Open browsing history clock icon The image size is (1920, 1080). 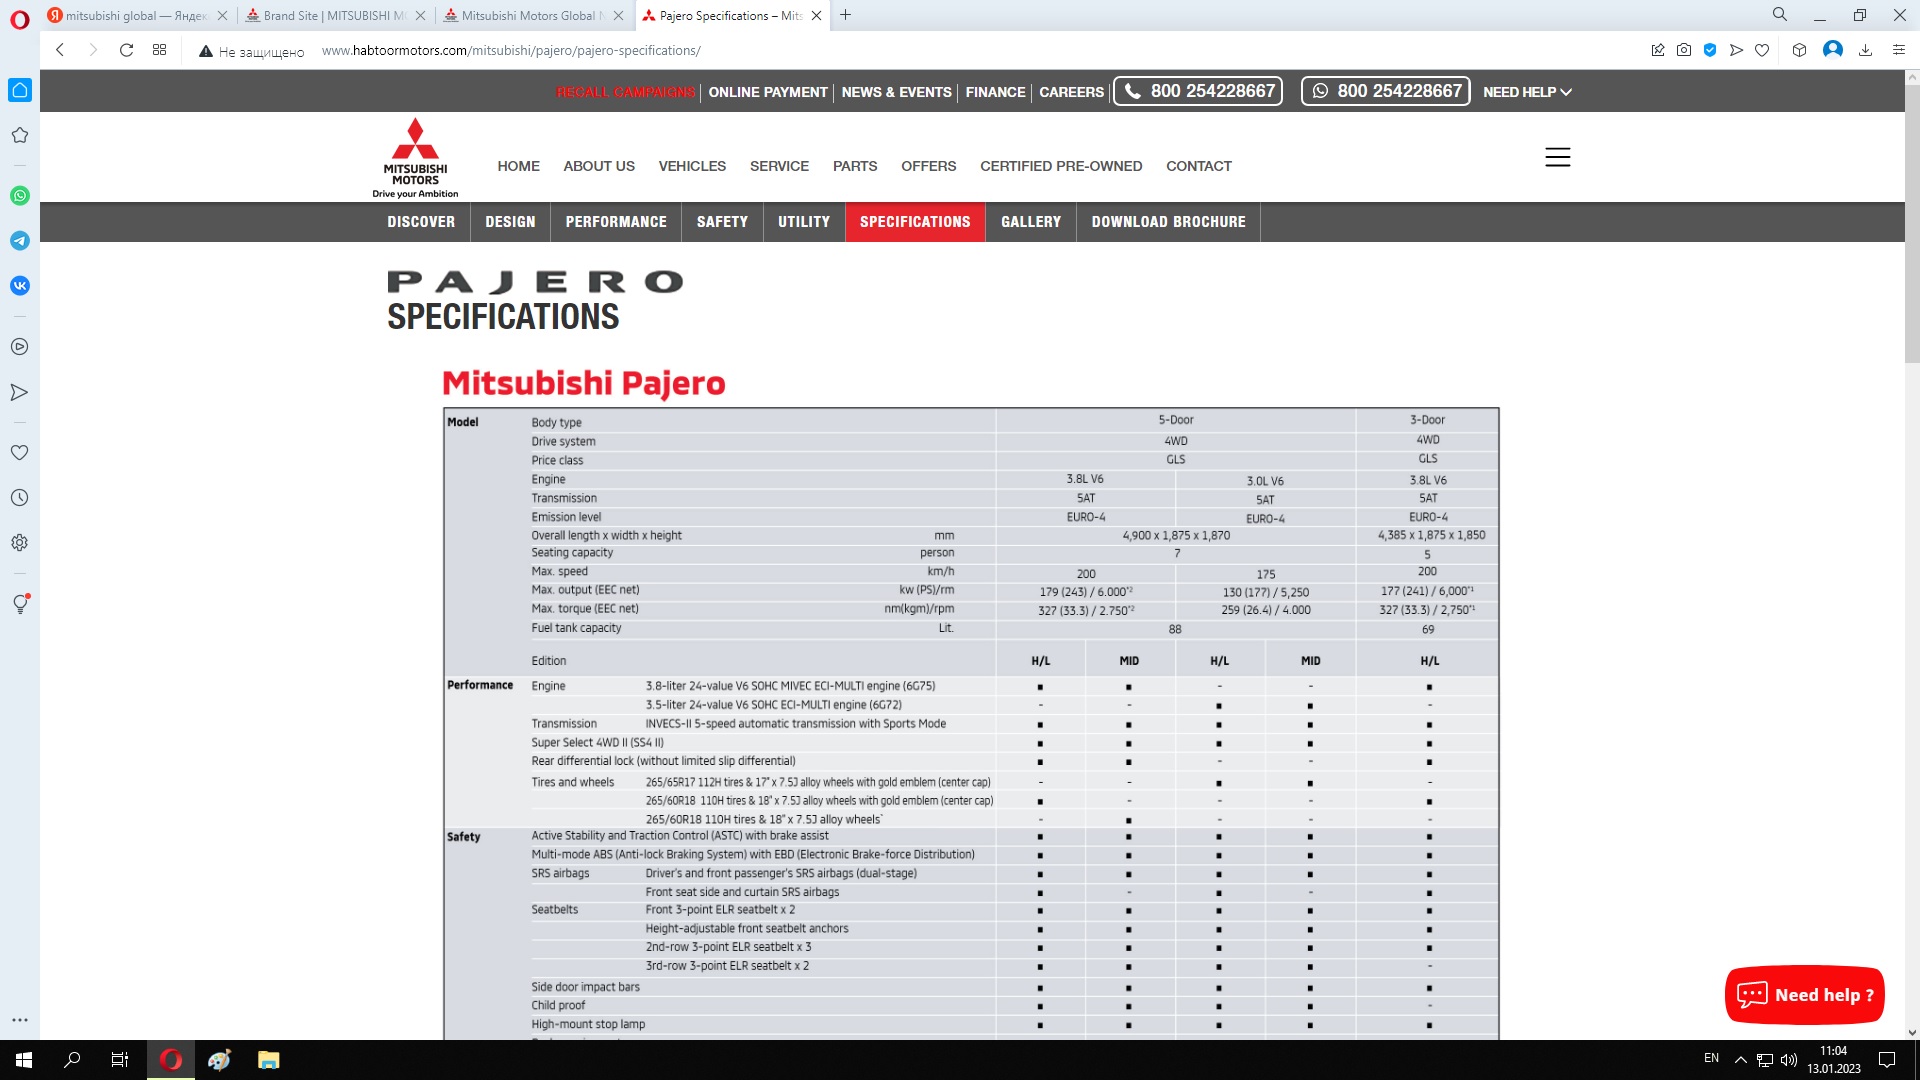(20, 498)
